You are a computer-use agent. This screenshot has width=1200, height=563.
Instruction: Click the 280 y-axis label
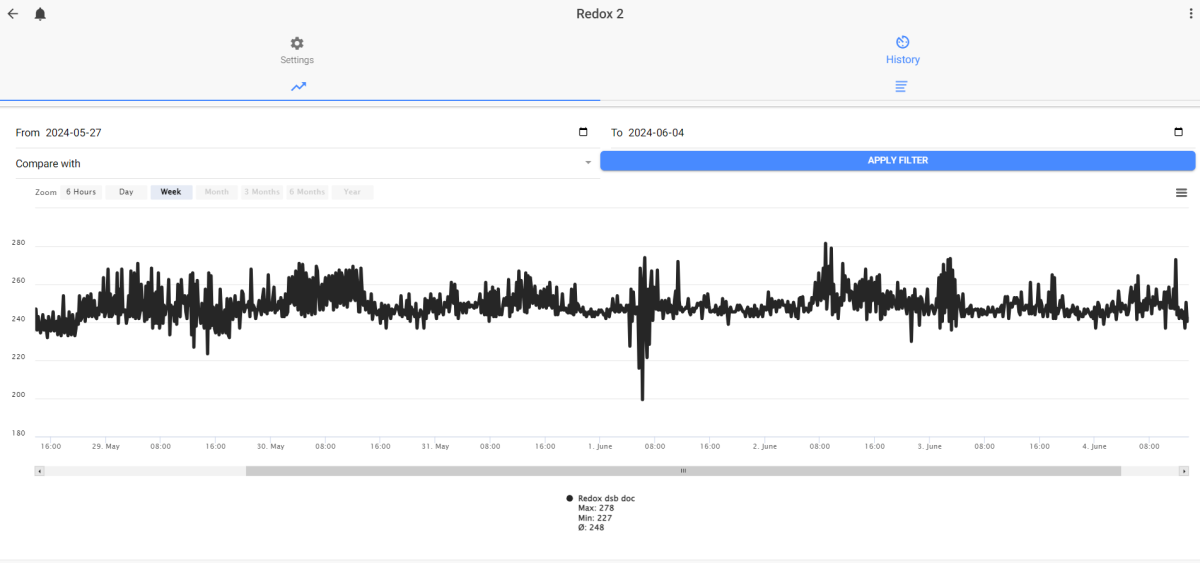click(x=18, y=243)
